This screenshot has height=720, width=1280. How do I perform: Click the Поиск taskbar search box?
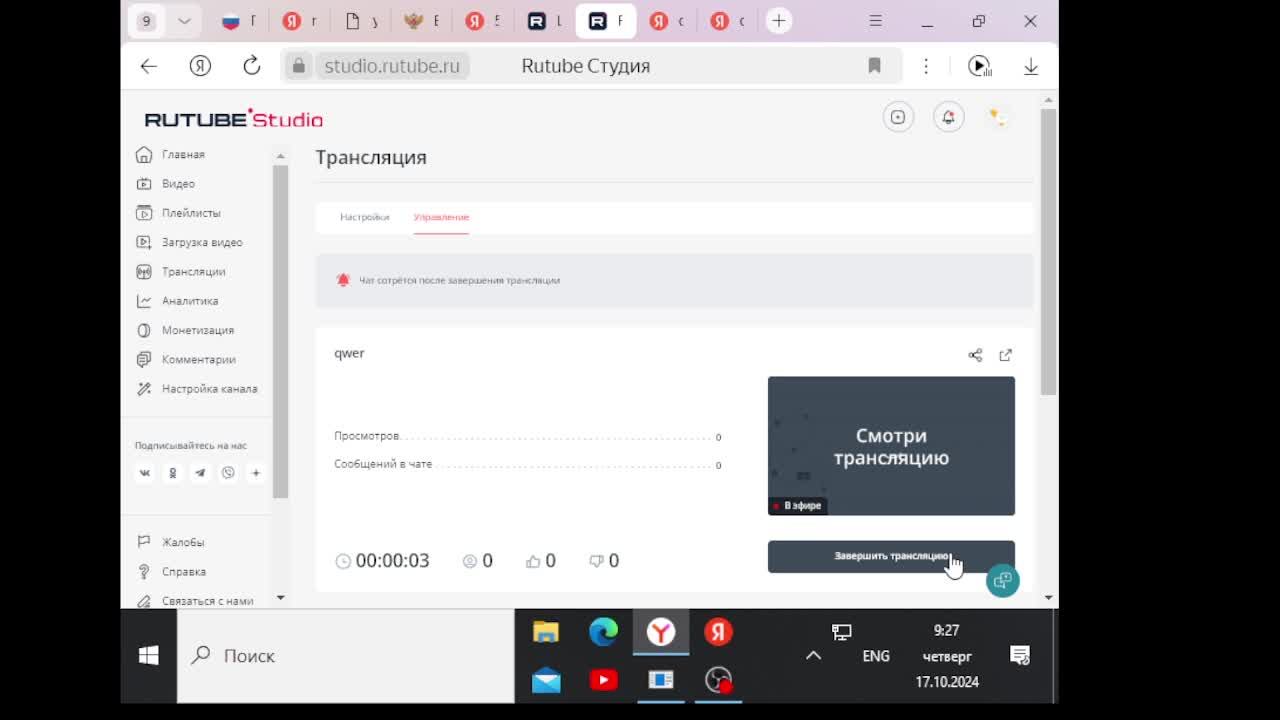click(x=346, y=656)
